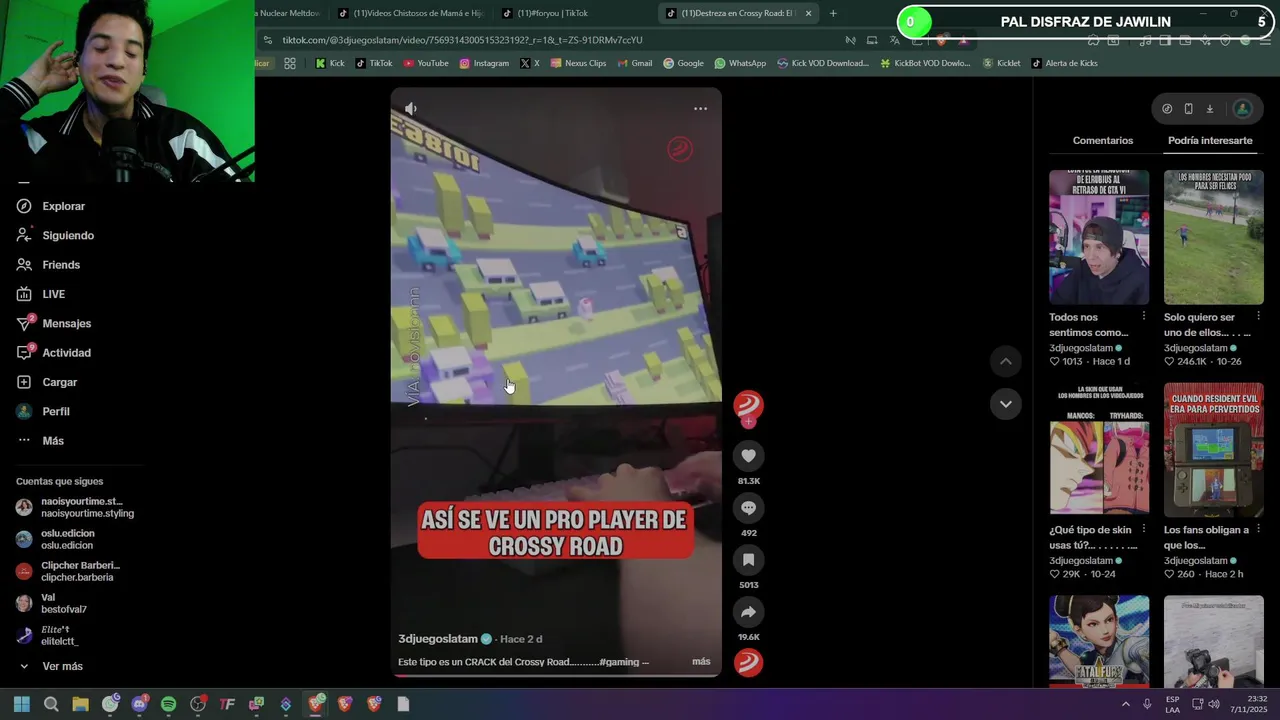The image size is (1280, 720).
Task: Open options for 'Los fans obligan a' card
Action: pyautogui.click(x=1258, y=530)
